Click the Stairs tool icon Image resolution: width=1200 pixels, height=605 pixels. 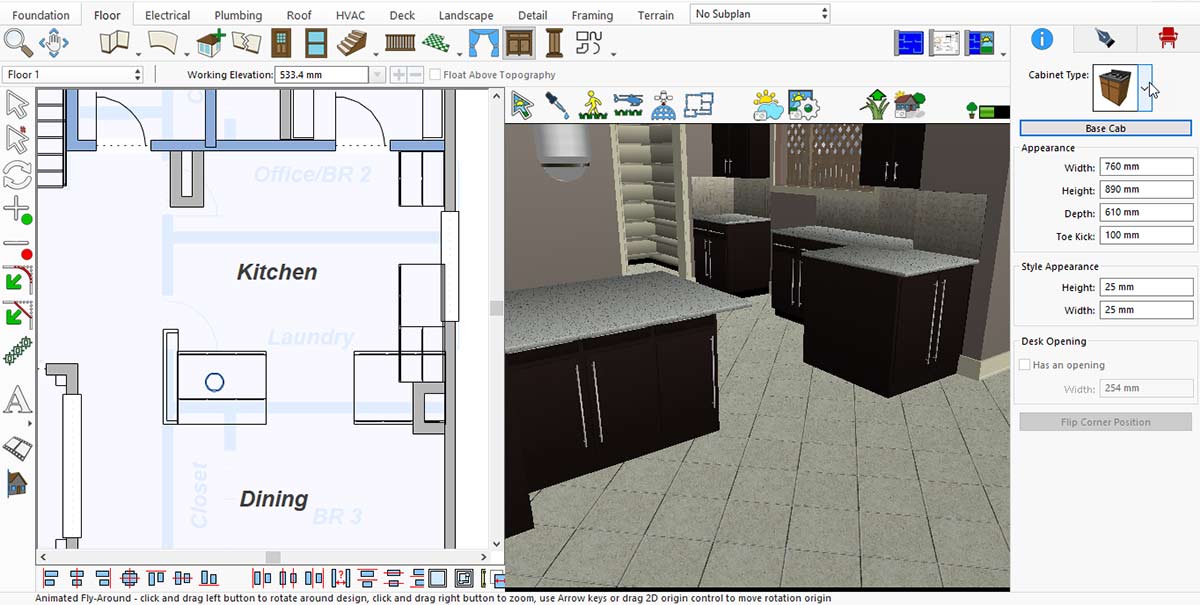tap(352, 43)
